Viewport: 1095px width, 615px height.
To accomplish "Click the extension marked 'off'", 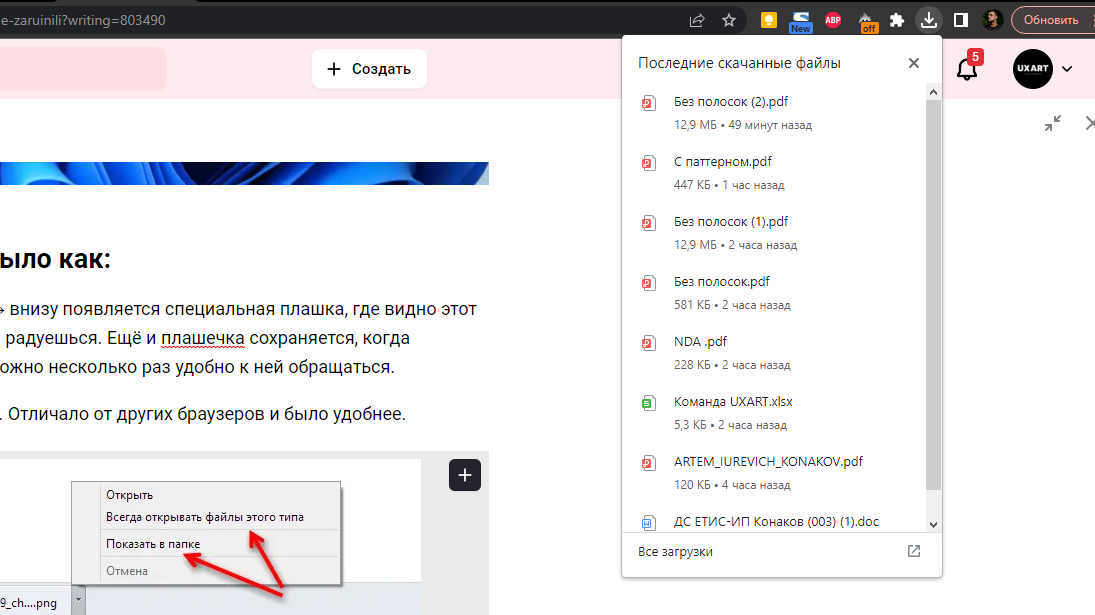I will pyautogui.click(x=866, y=19).
